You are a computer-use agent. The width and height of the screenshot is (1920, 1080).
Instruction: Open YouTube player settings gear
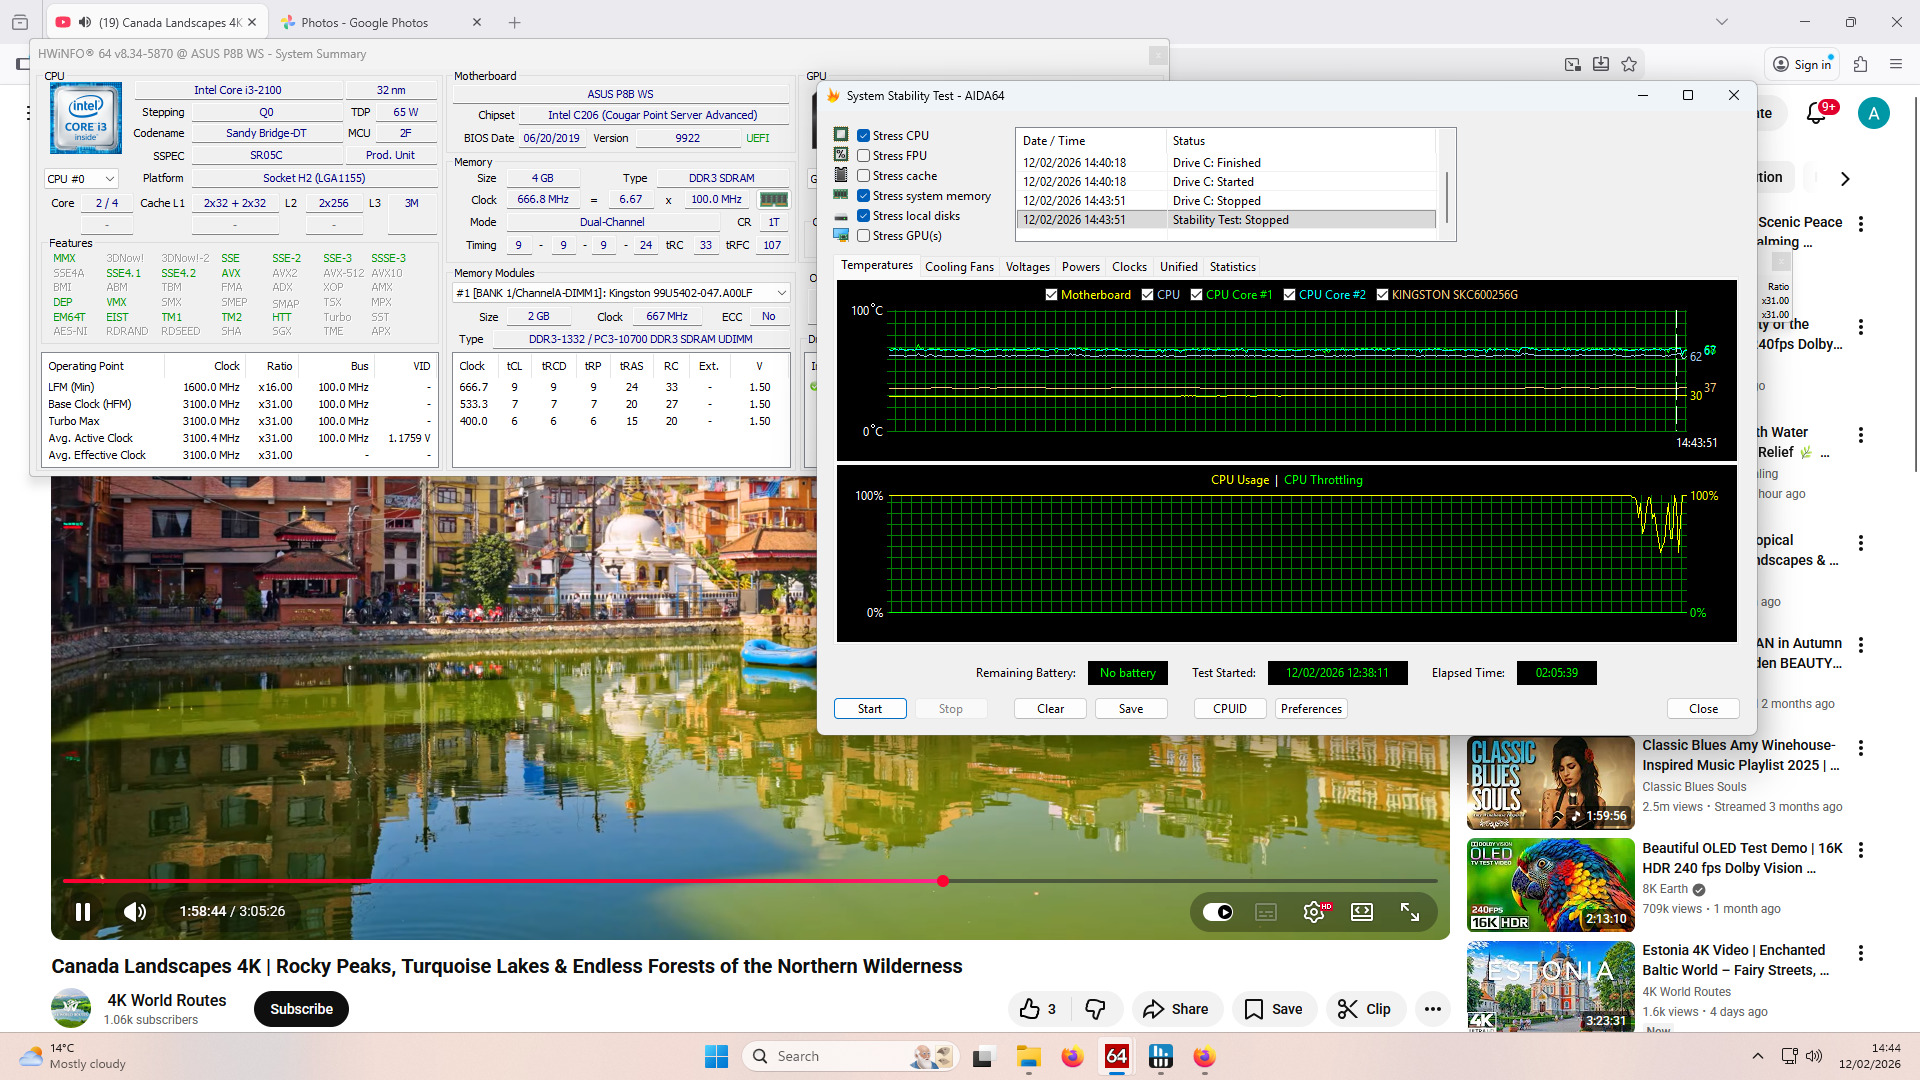pyautogui.click(x=1314, y=911)
